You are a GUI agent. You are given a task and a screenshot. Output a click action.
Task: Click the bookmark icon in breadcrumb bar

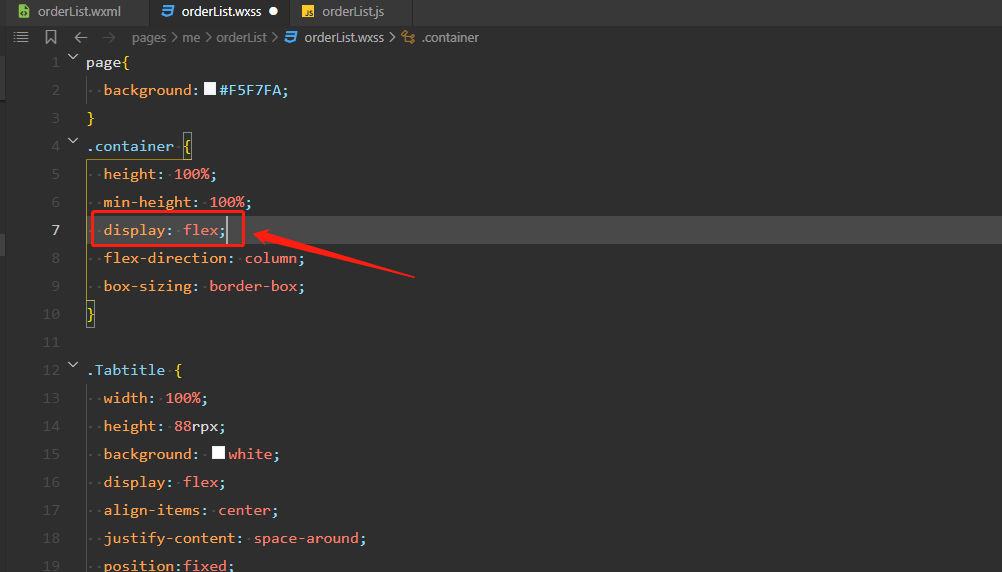click(51, 37)
